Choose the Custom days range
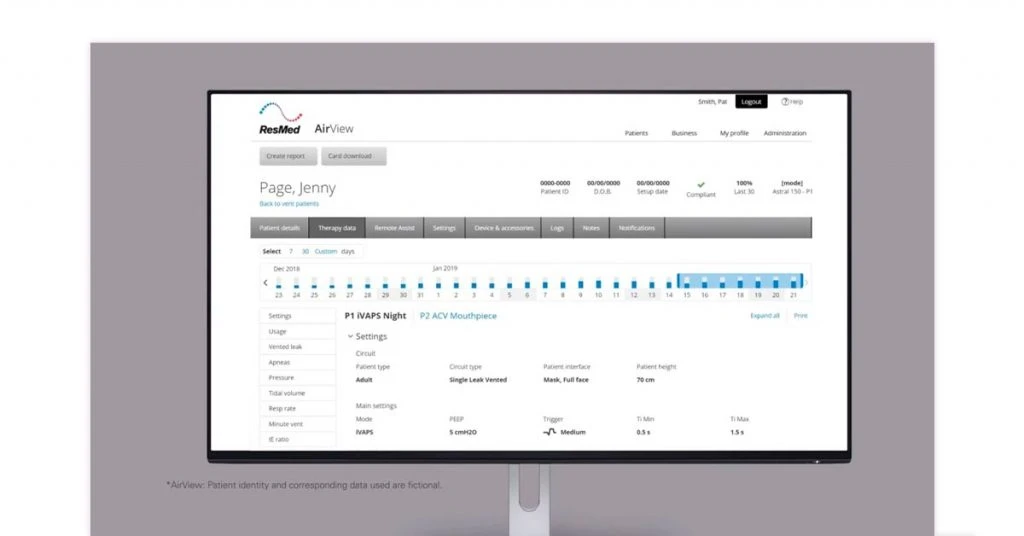The height and width of the screenshot is (536, 1024). click(326, 251)
